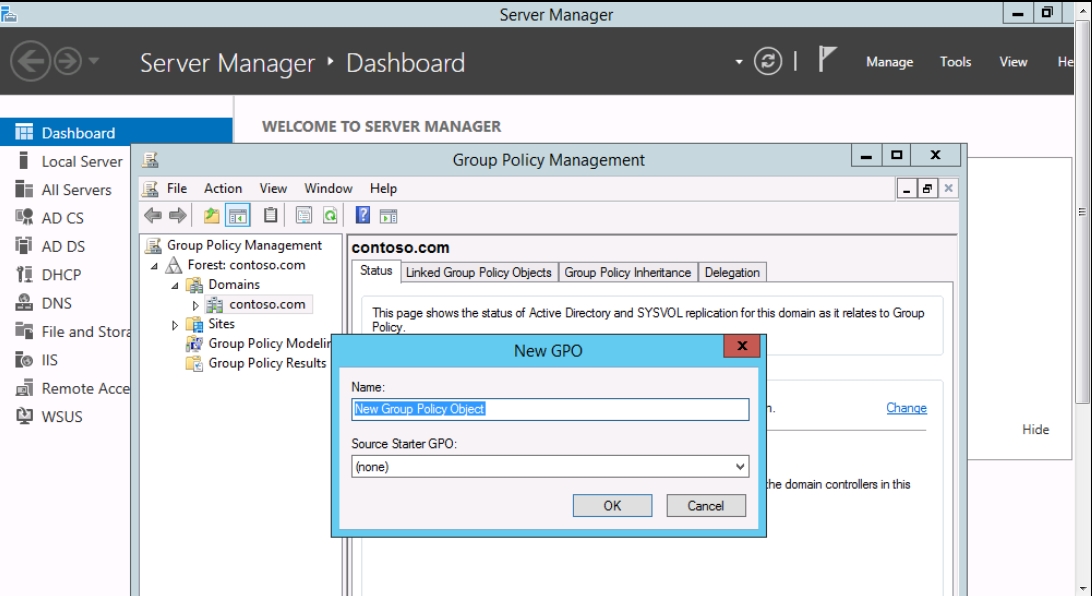Toggle the Show/Hide Console Tree toolbar icon

click(x=238, y=216)
